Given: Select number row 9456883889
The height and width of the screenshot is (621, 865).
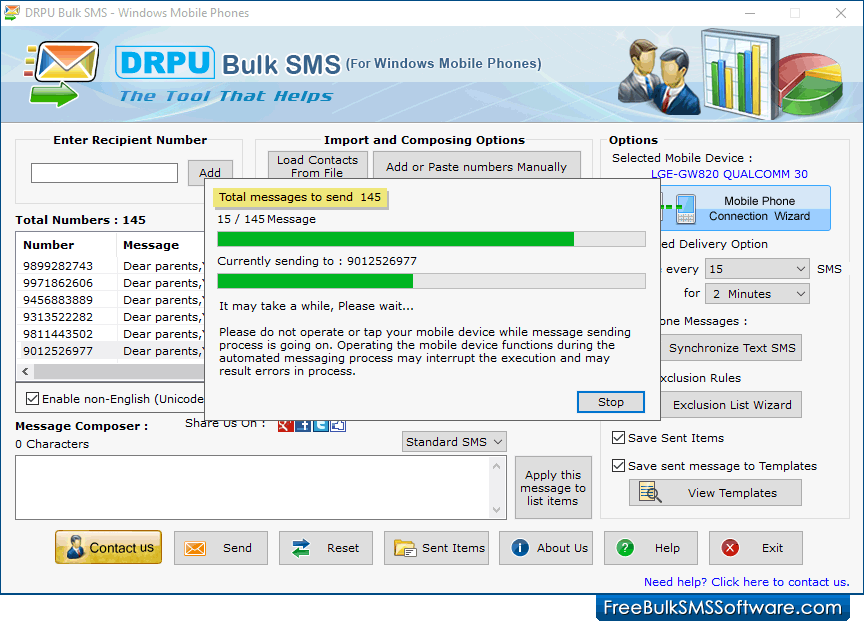Looking at the screenshot, I should tap(111, 300).
